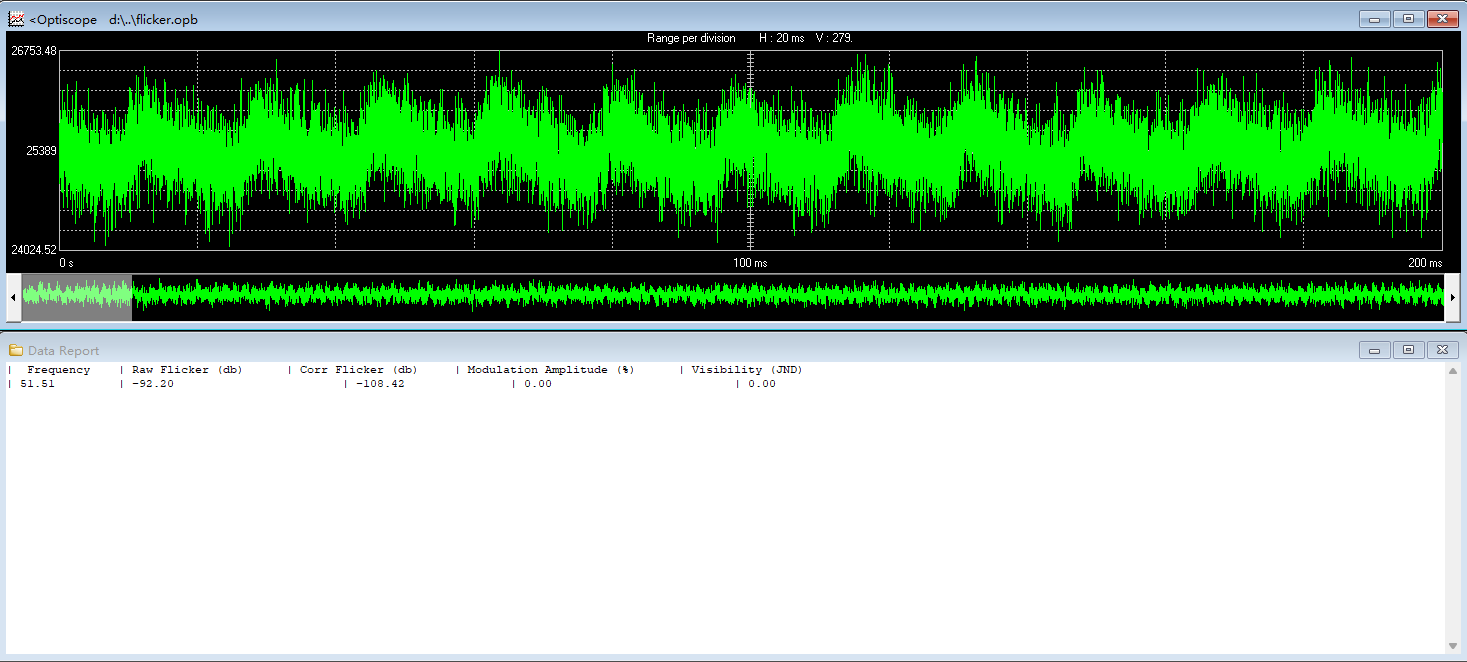Maximize the Data Report panel
The image size is (1467, 662).
(1408, 350)
